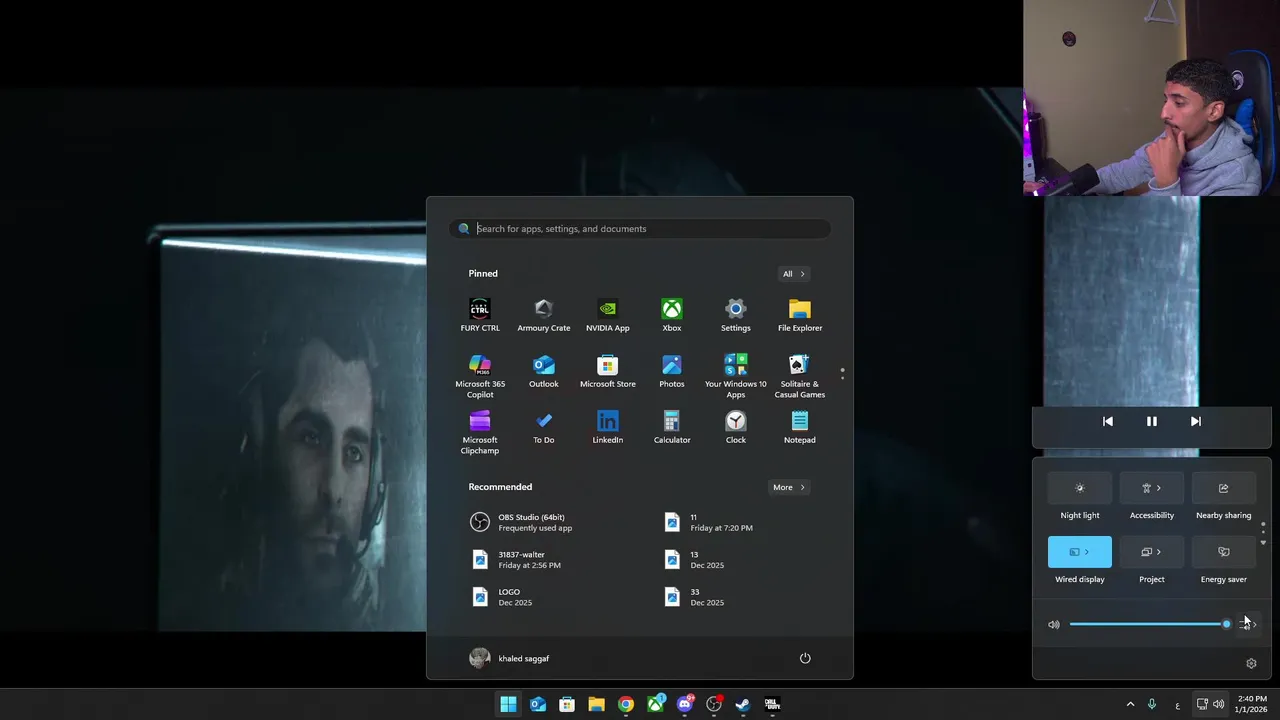
Task: Open the Calculator app
Action: pyautogui.click(x=672, y=427)
